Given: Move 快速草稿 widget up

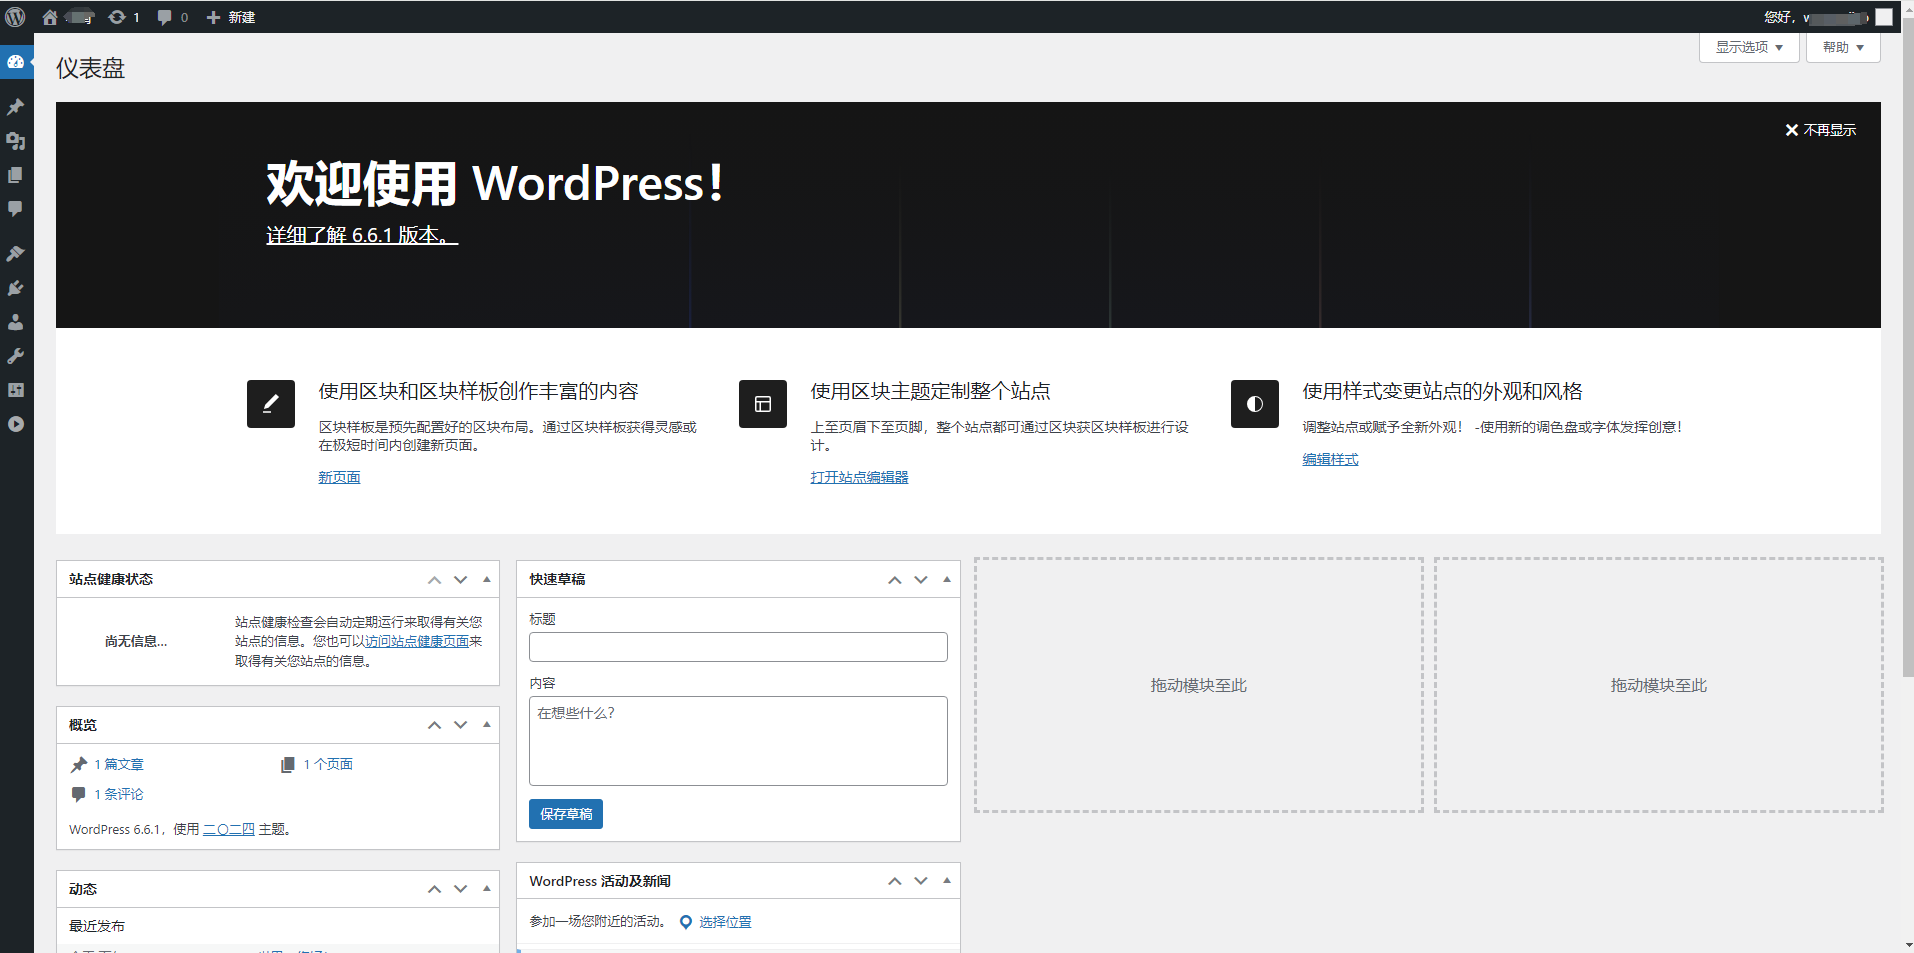Looking at the screenshot, I should (895, 580).
